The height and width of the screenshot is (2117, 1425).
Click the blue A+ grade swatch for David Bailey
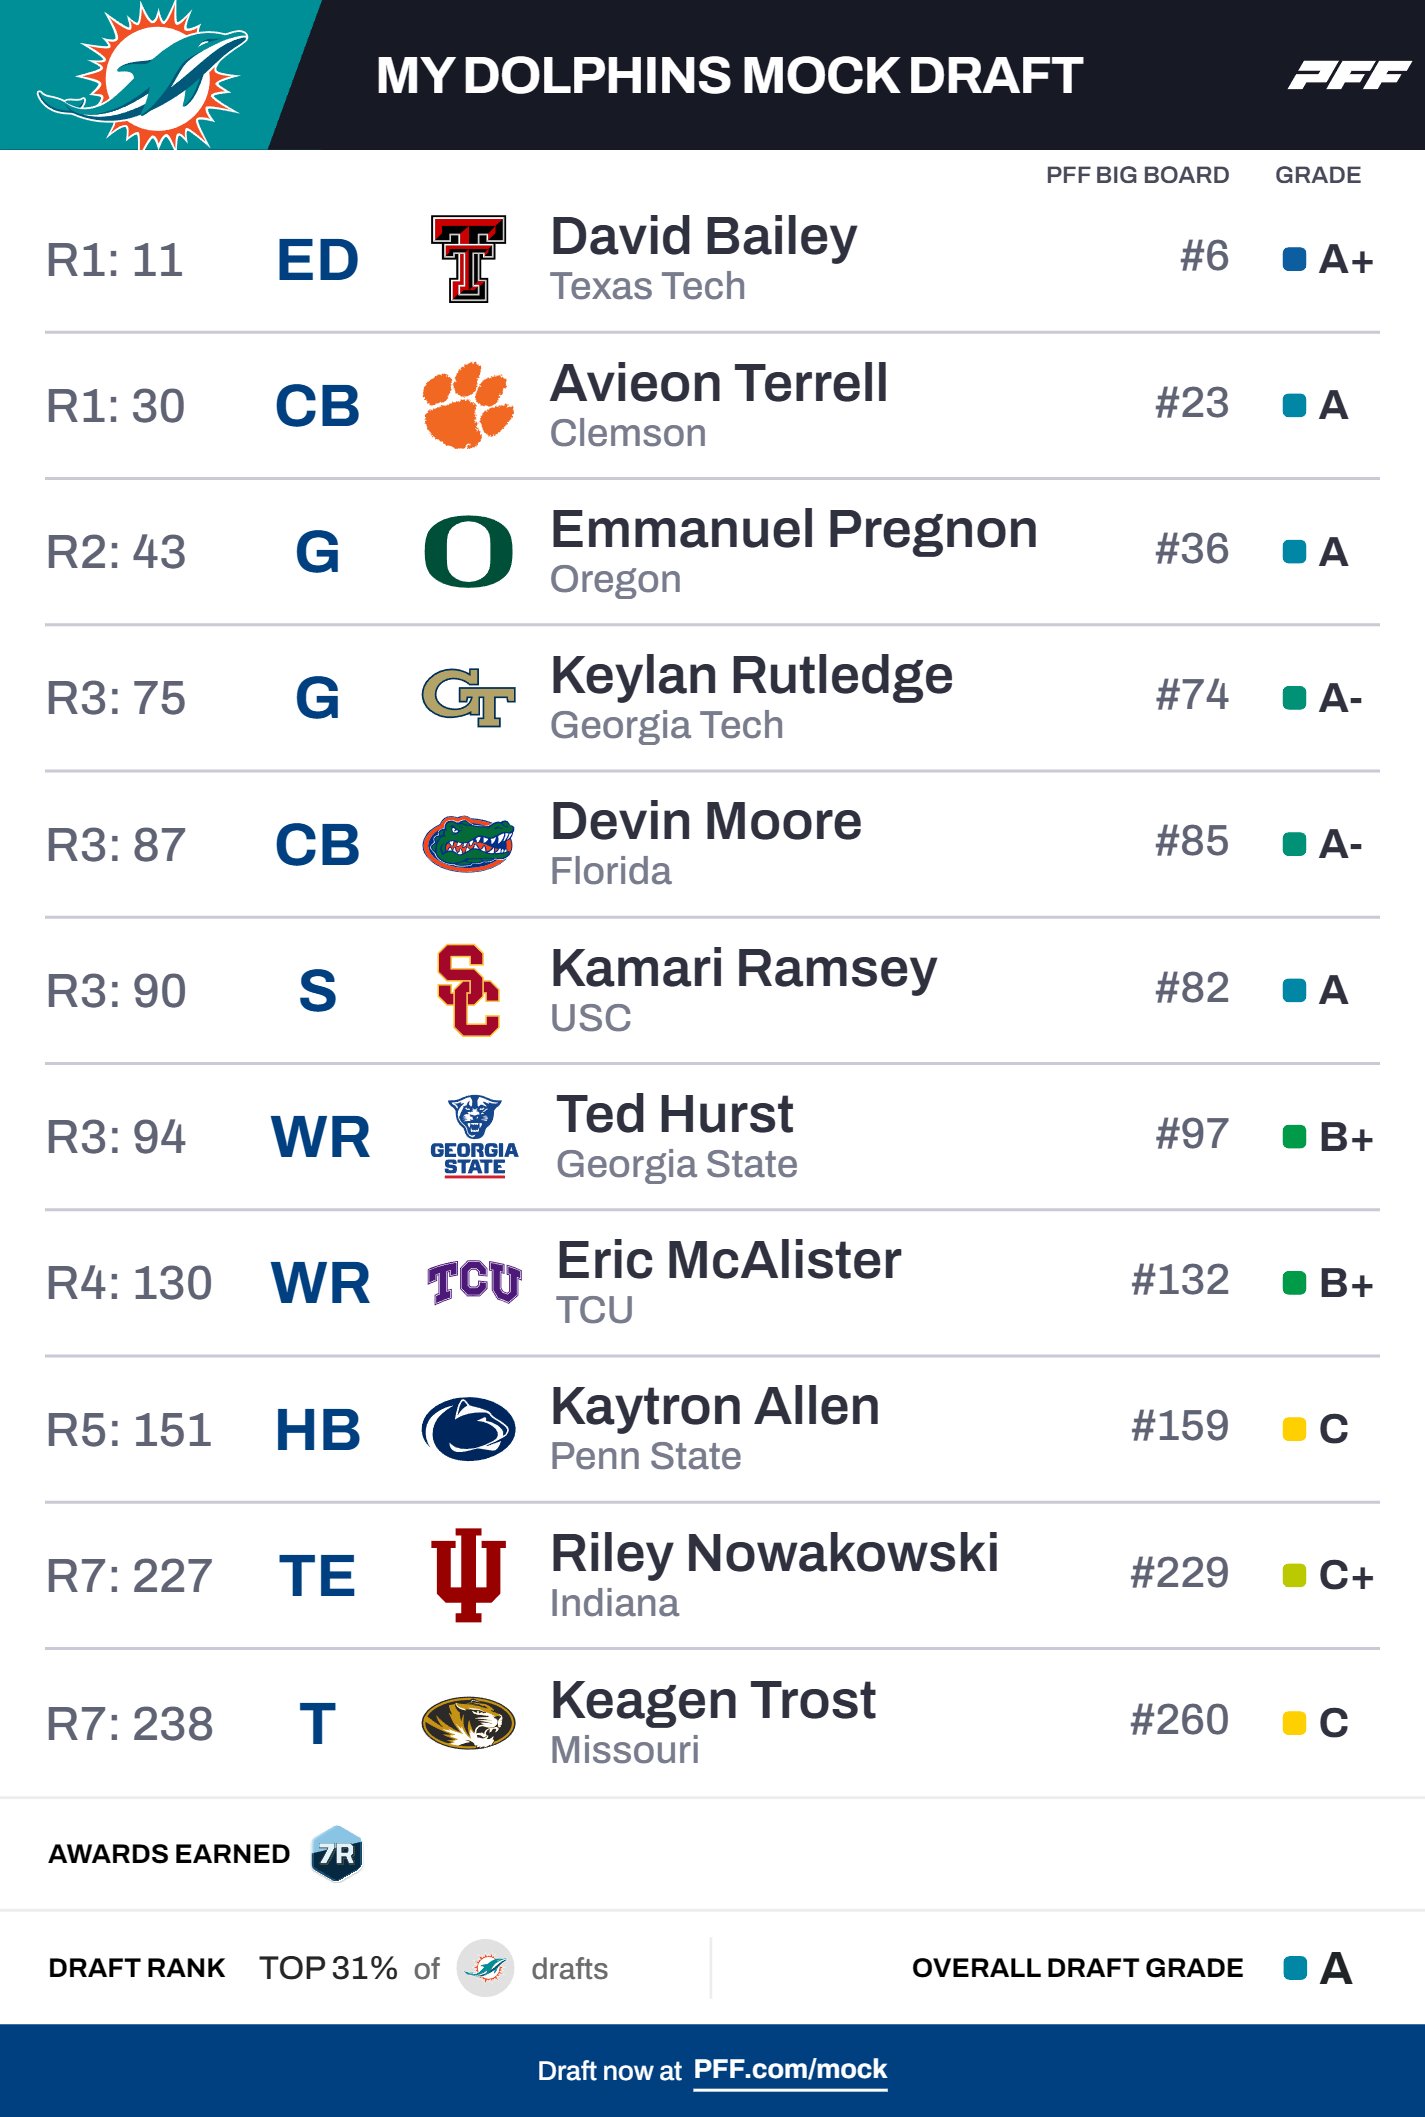1294,260
